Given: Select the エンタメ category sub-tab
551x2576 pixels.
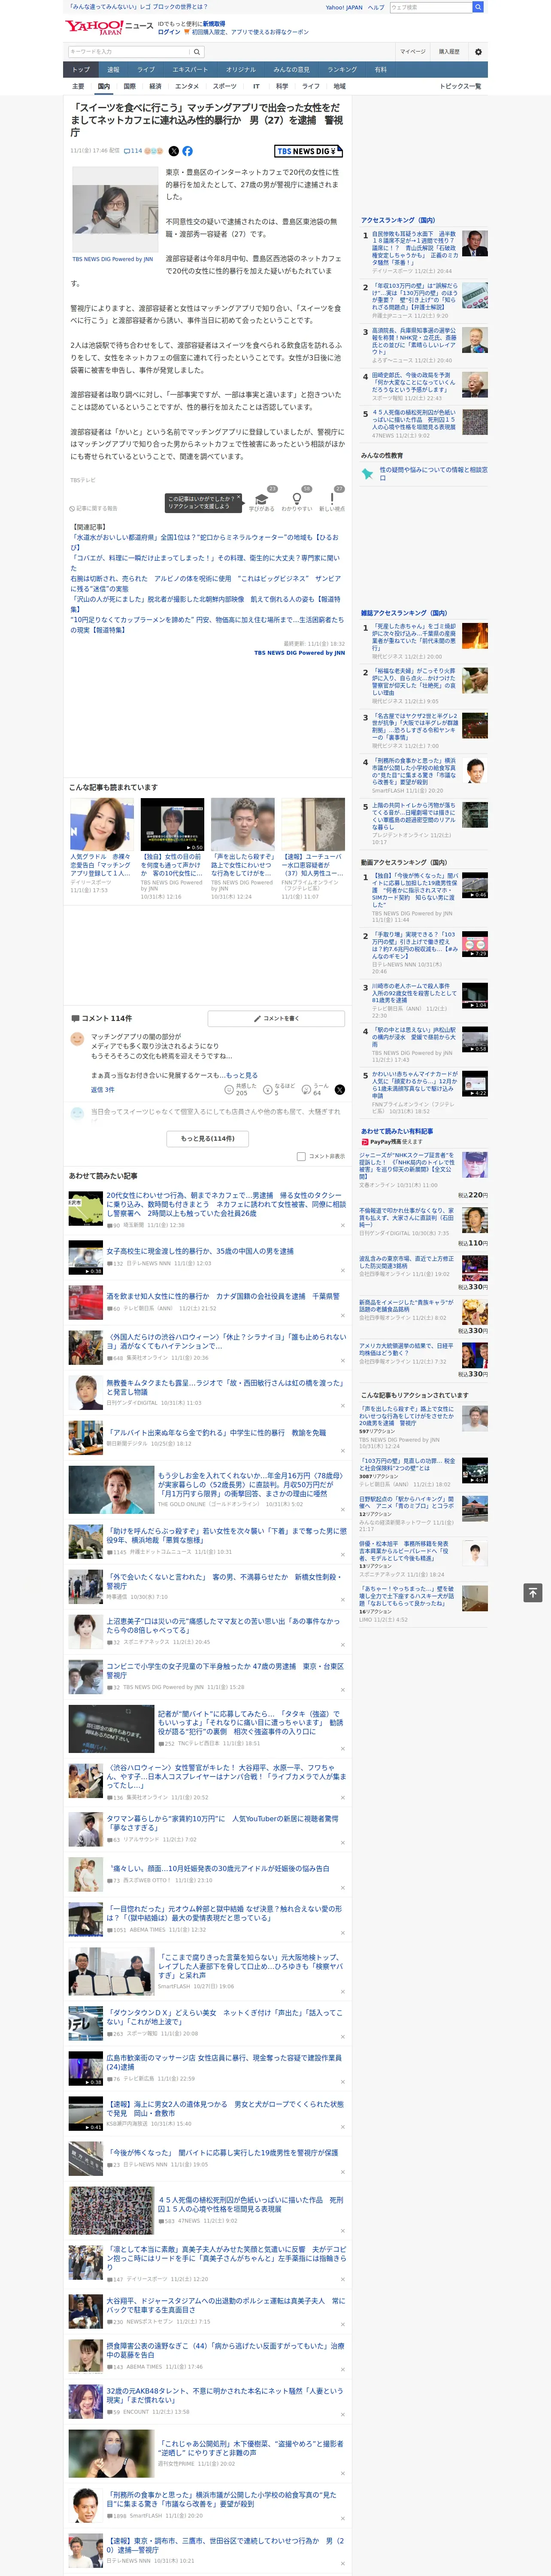Looking at the screenshot, I should 187,86.
